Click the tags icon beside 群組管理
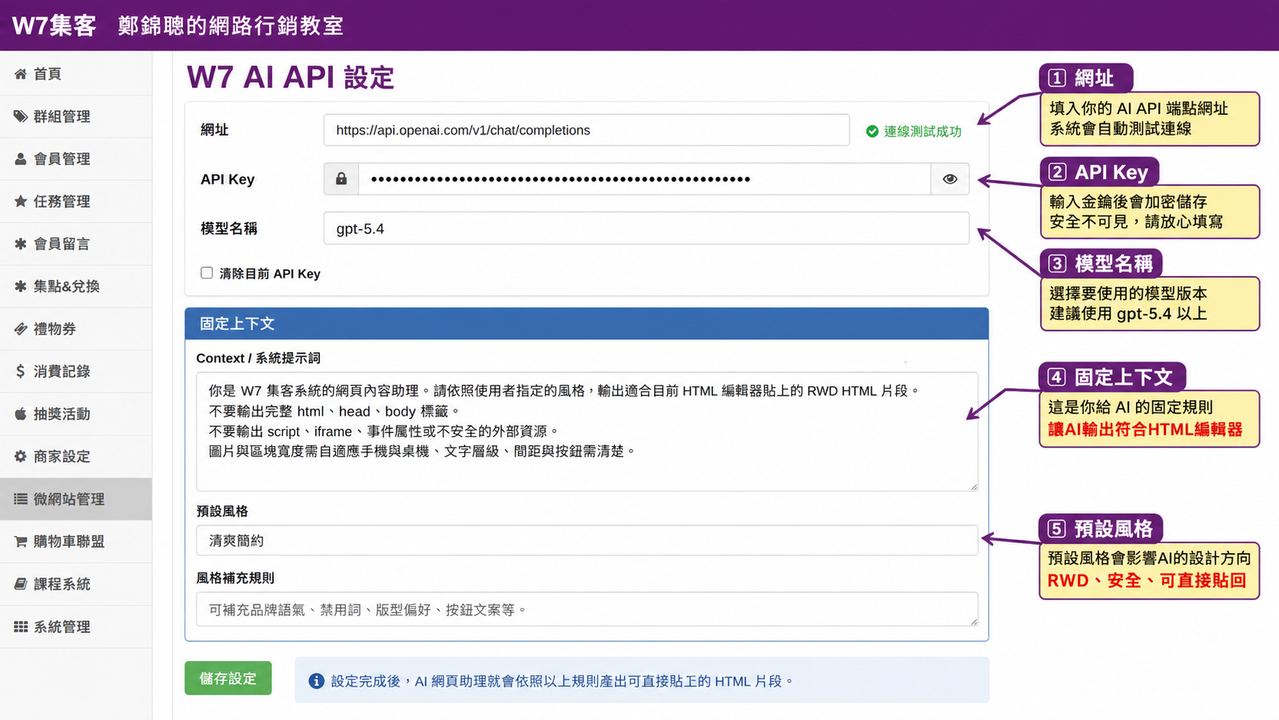This screenshot has width=1279, height=720. [20, 116]
